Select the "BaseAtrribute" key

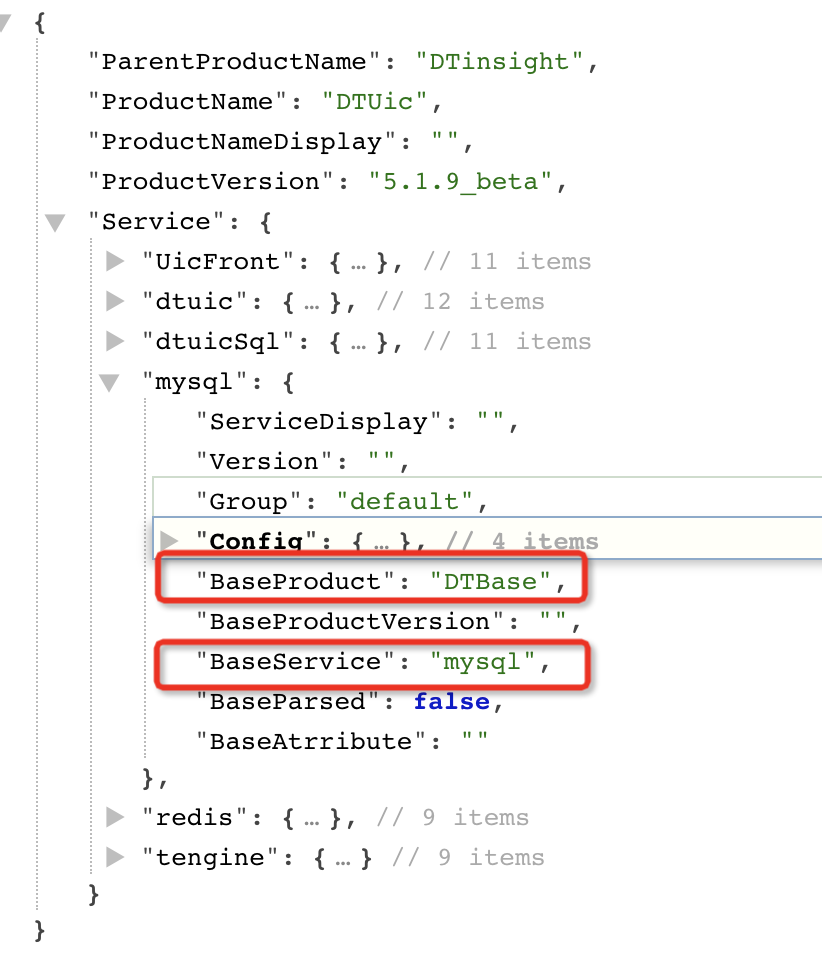(x=310, y=742)
